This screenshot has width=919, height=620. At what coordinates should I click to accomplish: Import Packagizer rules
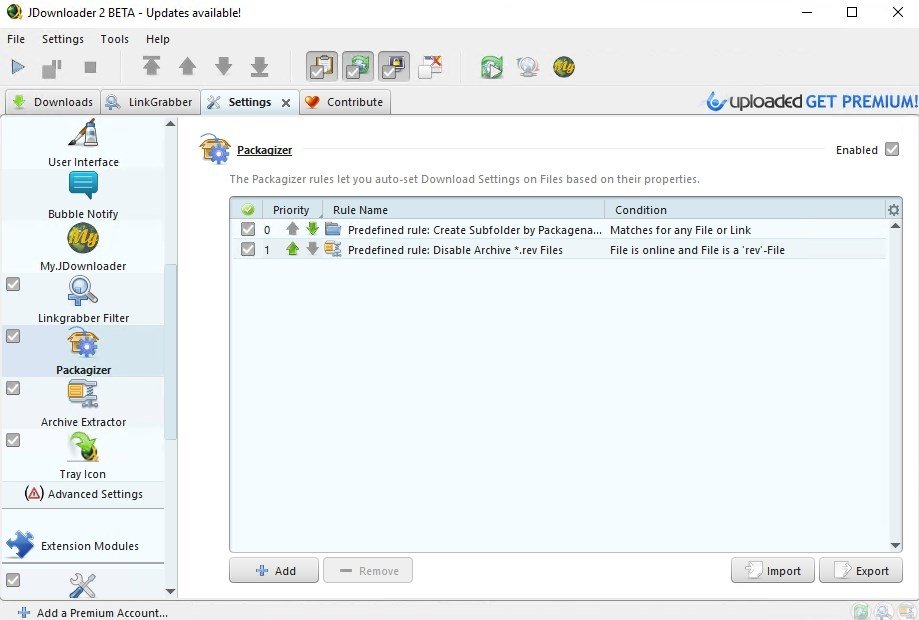(772, 570)
